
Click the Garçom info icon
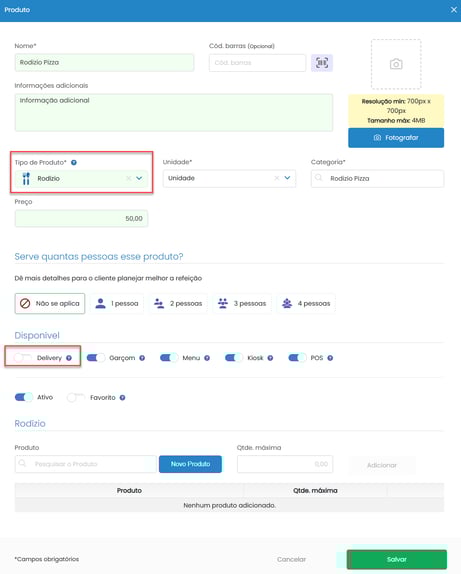[x=142, y=358]
